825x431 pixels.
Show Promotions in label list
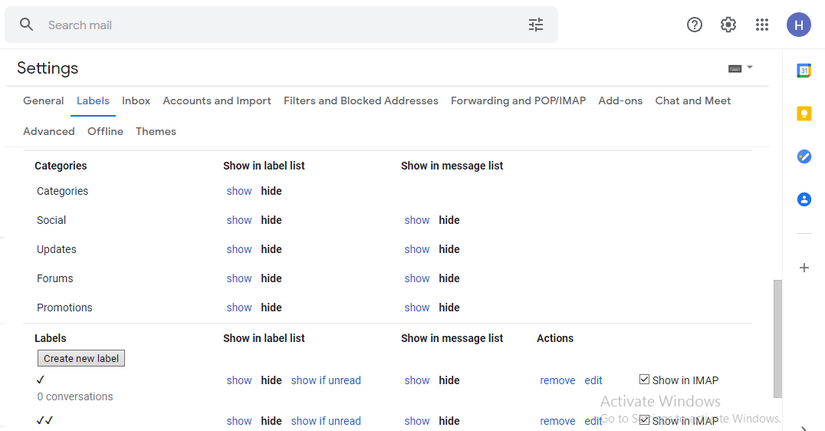(x=239, y=307)
